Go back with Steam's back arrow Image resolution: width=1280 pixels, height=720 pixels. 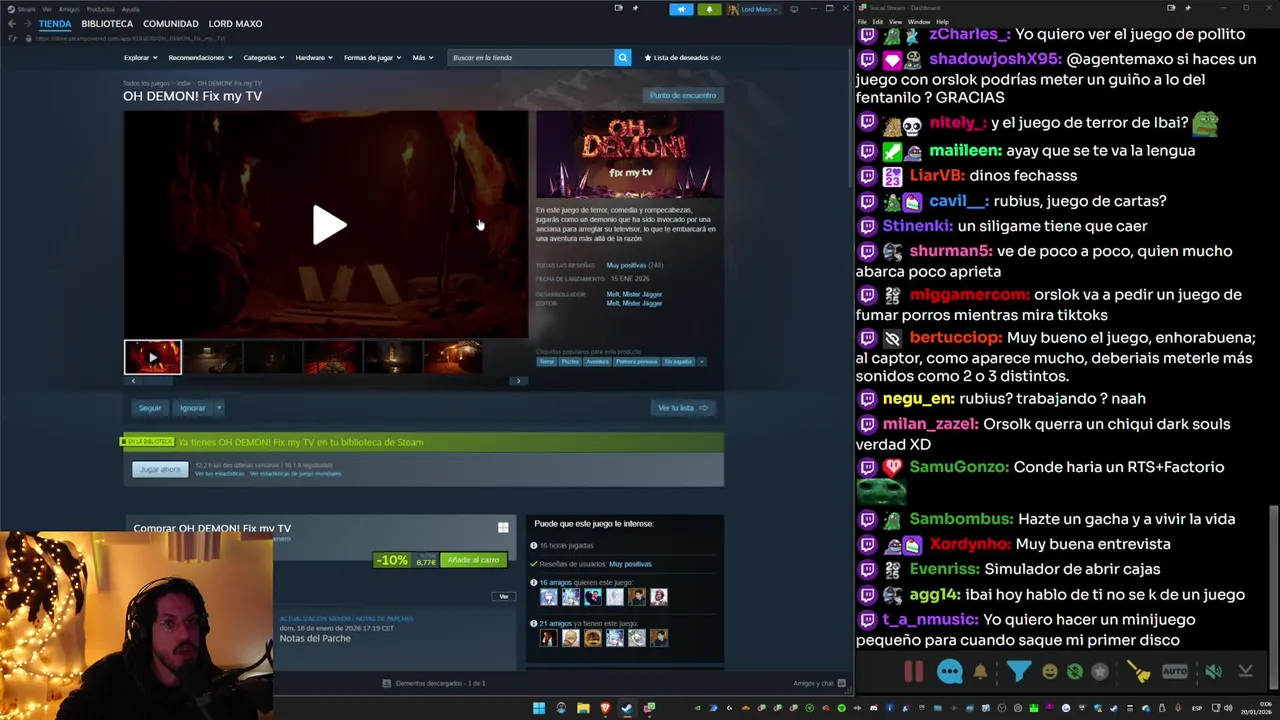pos(12,24)
